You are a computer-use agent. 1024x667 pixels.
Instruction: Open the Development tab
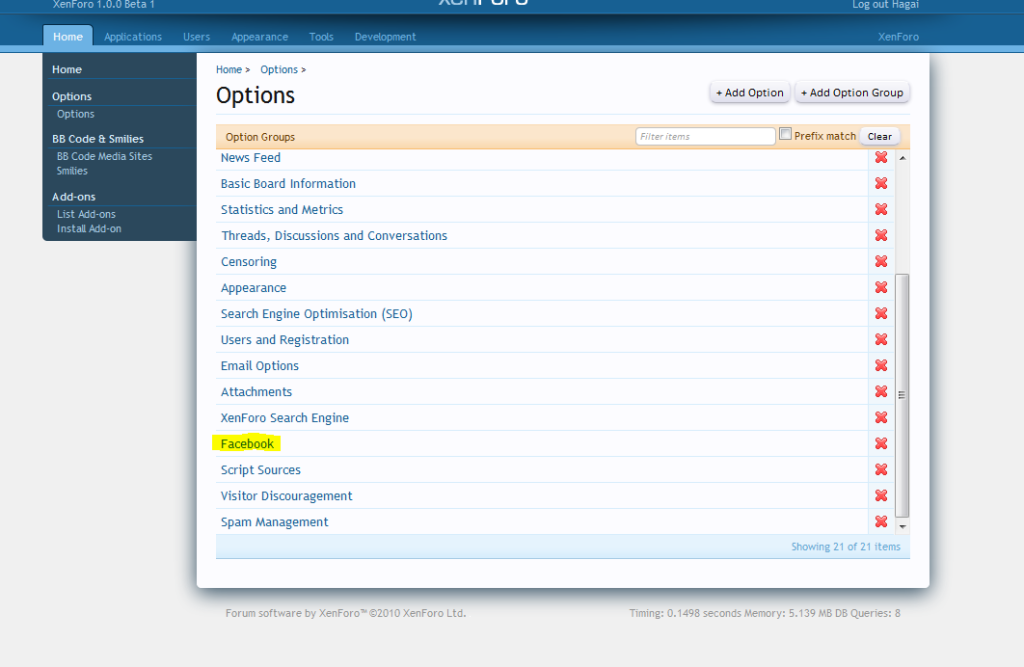385,37
